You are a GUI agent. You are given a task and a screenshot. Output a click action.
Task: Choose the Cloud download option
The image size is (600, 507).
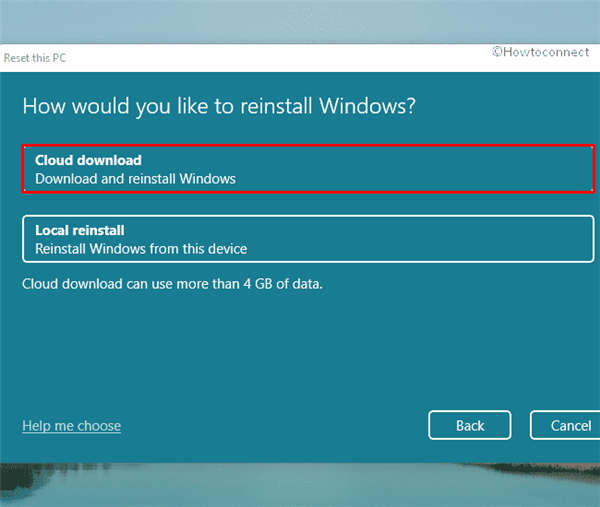click(x=308, y=169)
